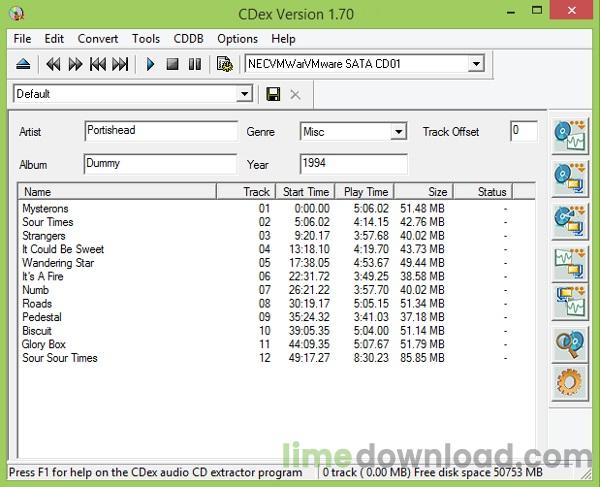This screenshot has width=600, height=487.
Task: Click the magnifier CDDB lookup icon
Action: tap(570, 345)
